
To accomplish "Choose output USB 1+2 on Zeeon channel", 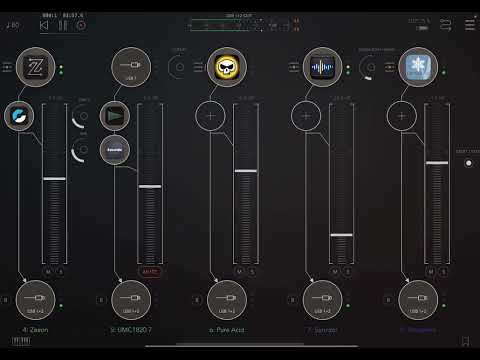I will [x=35, y=300].
